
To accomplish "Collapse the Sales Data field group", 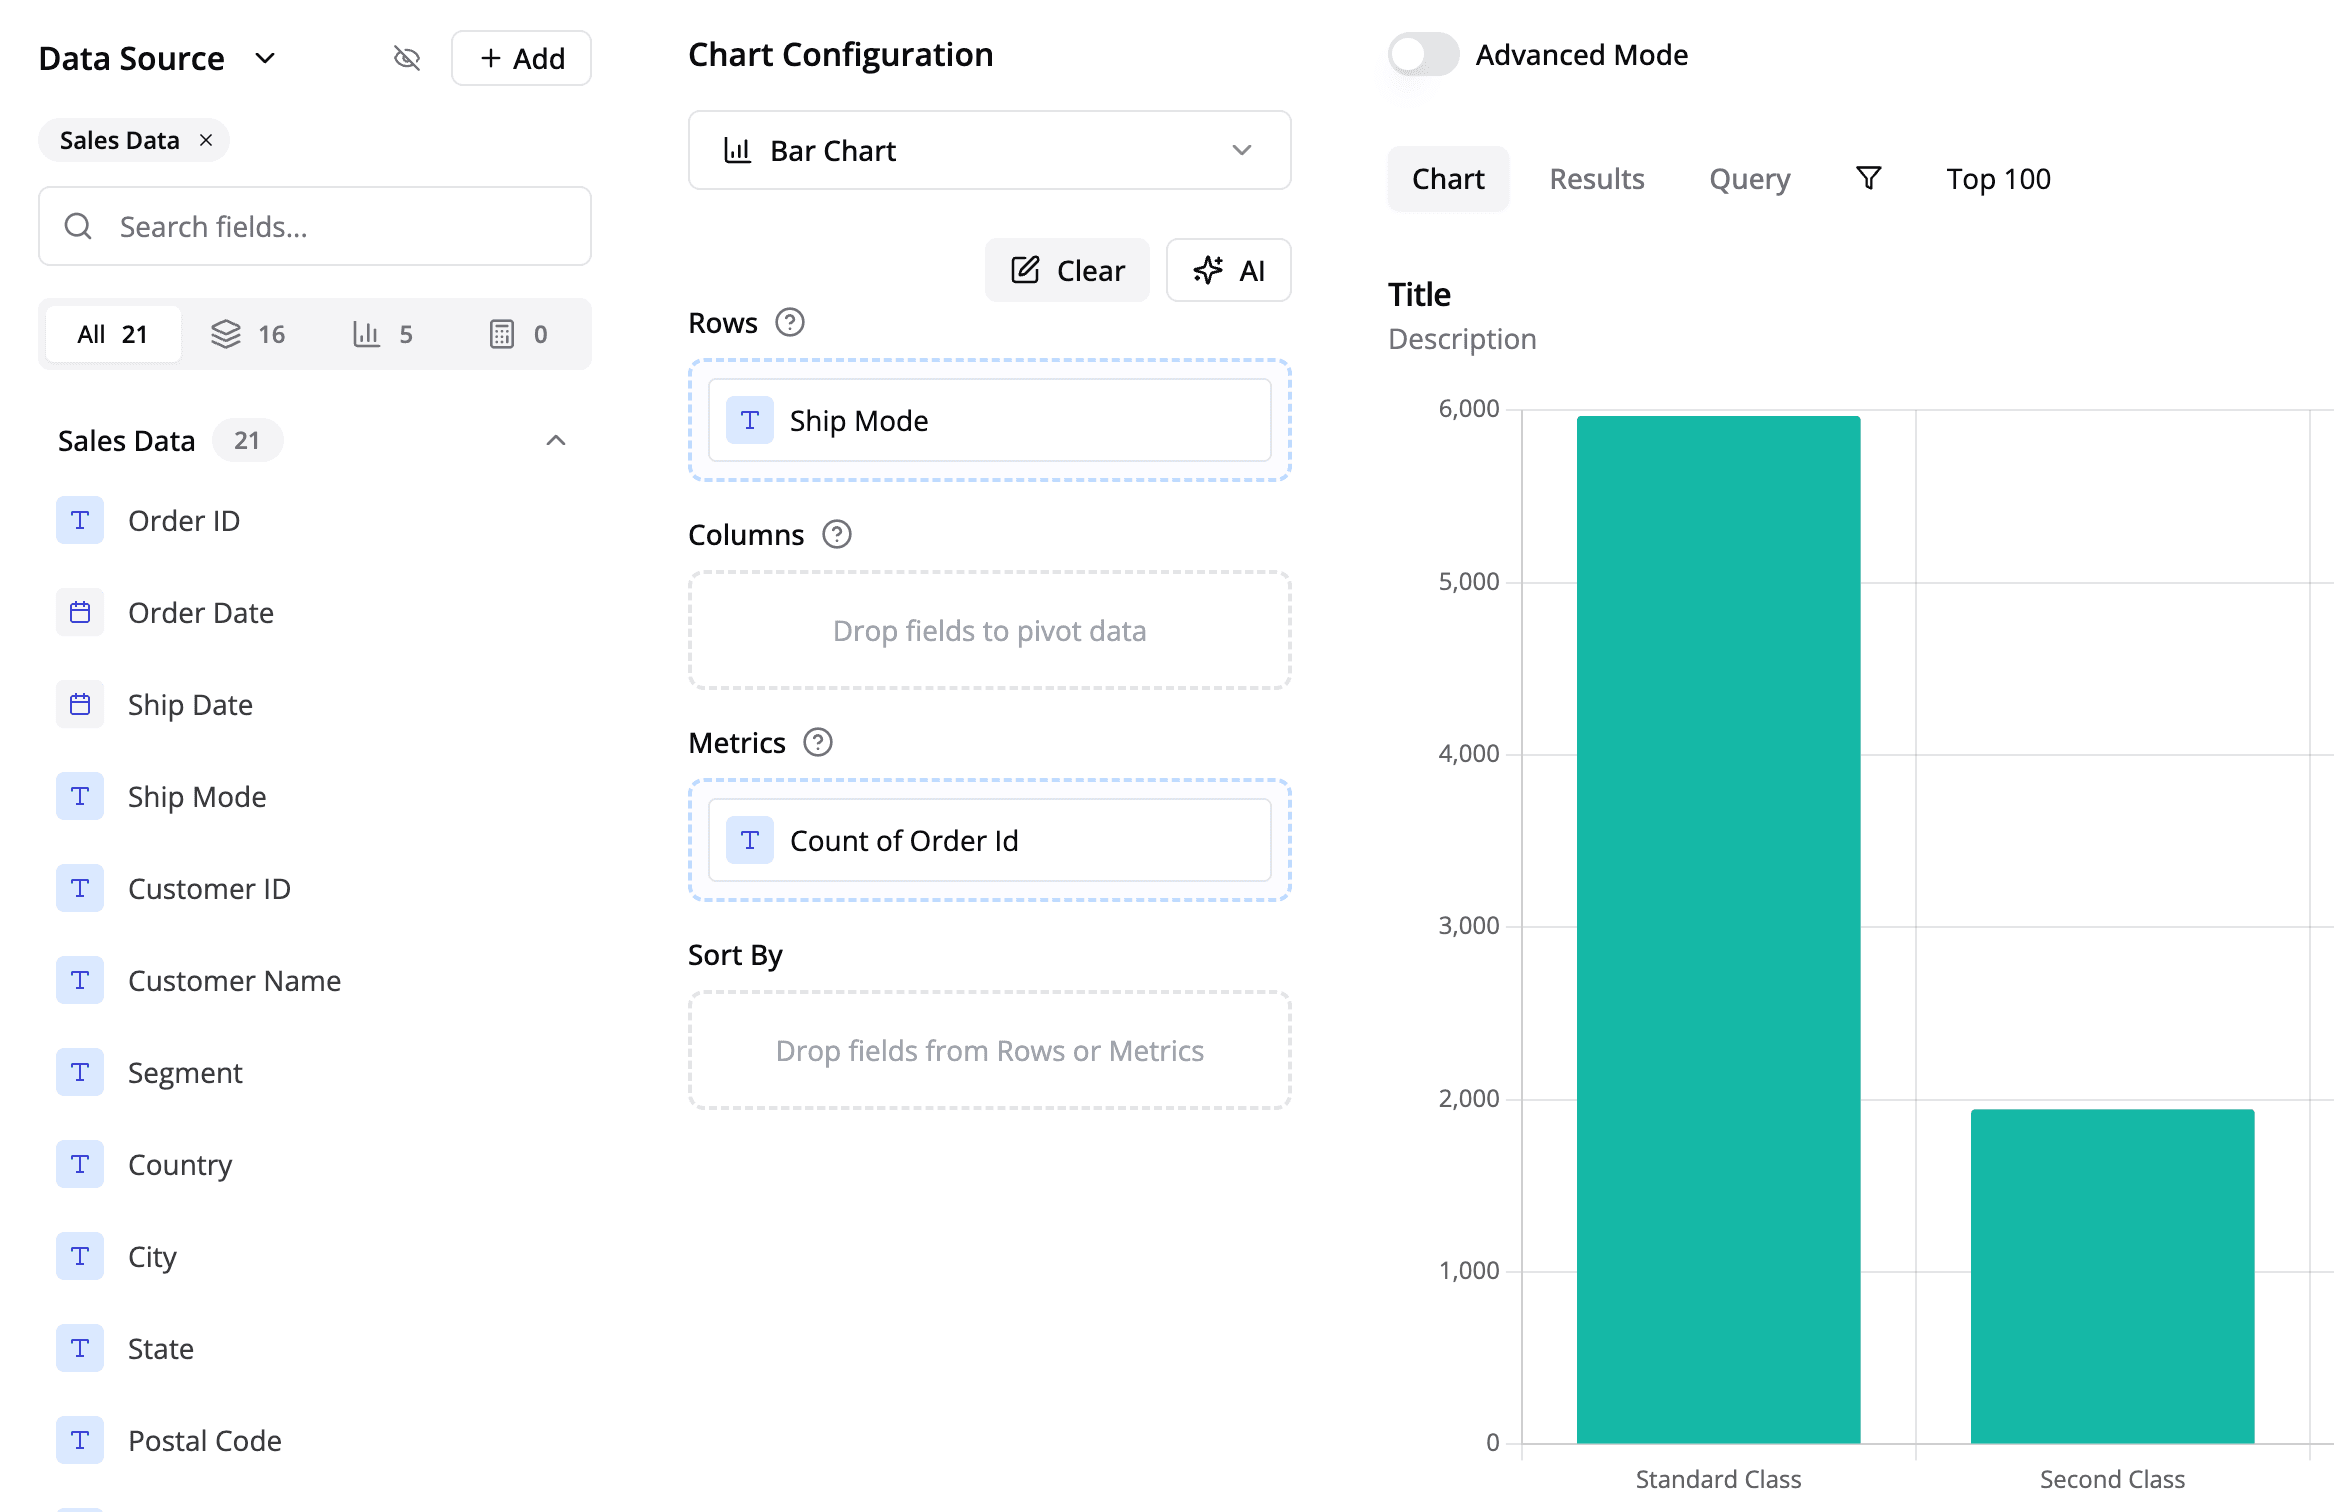I will (x=556, y=441).
